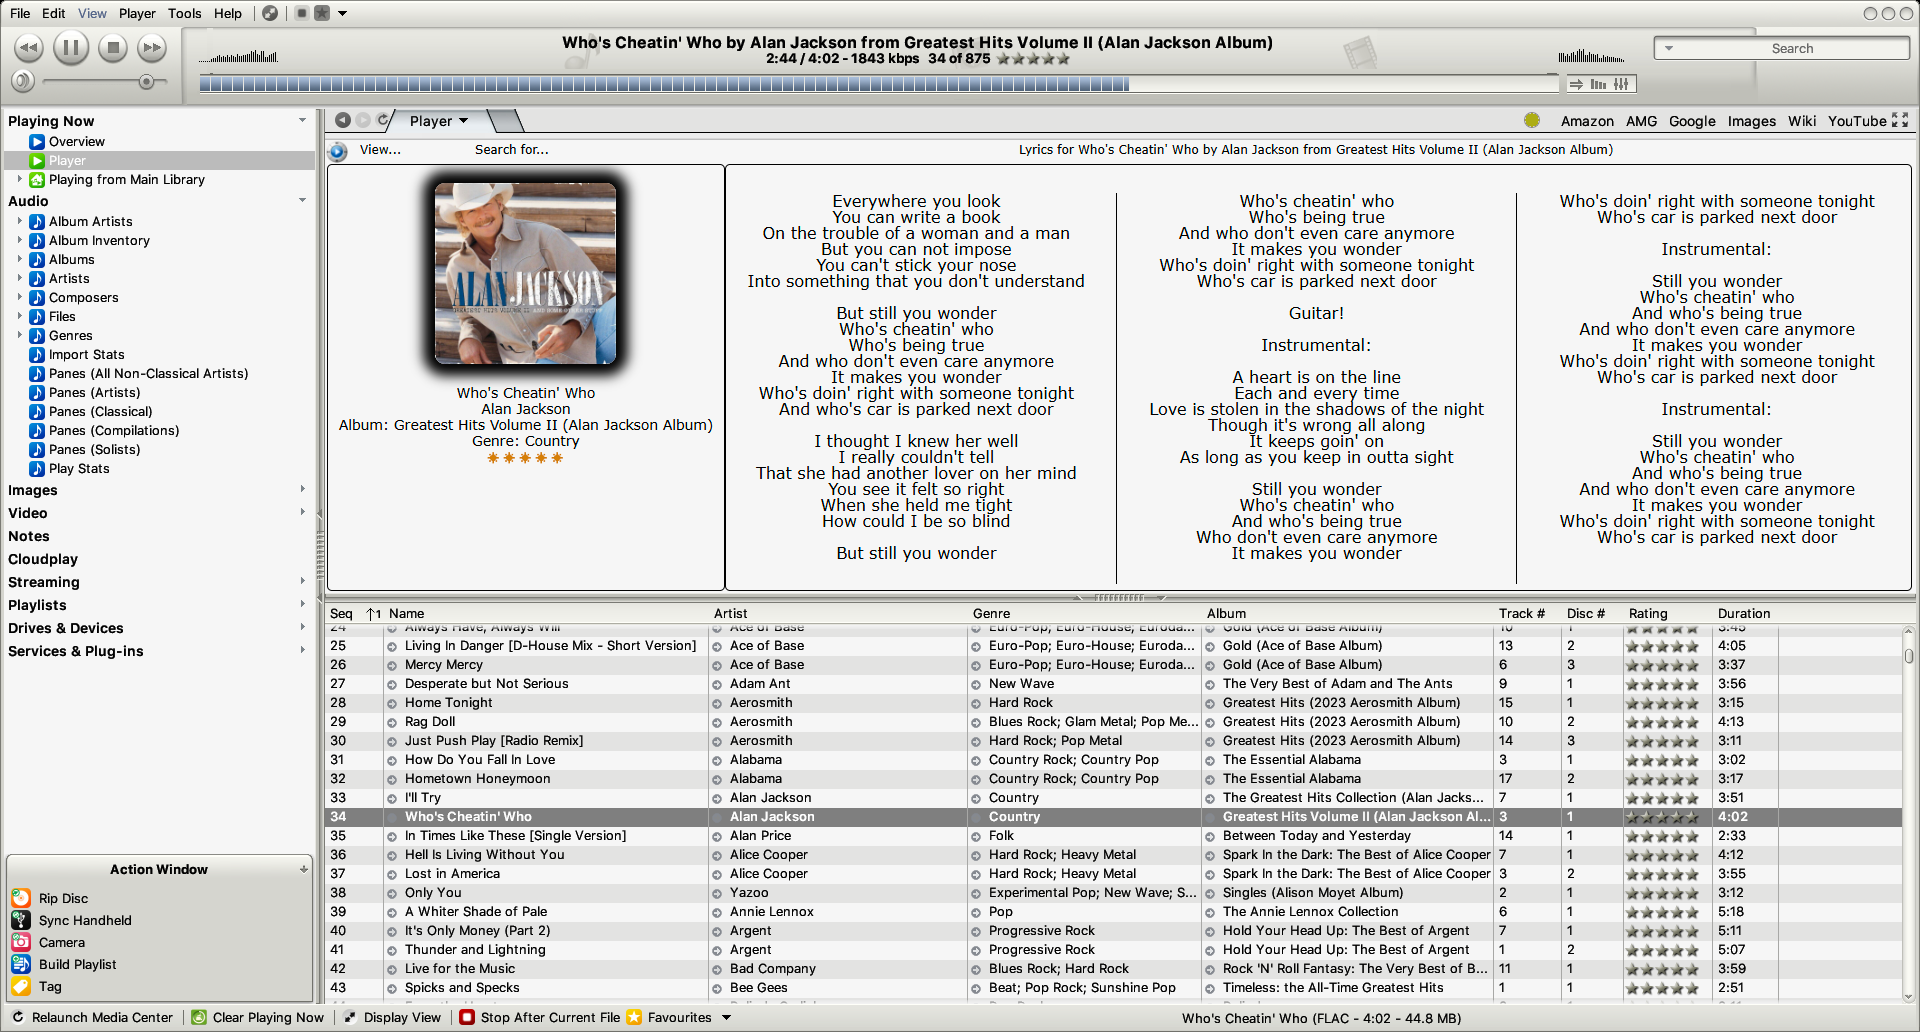The image size is (1920, 1032).
Task: Open the Player tab dropdown
Action: coord(463,121)
